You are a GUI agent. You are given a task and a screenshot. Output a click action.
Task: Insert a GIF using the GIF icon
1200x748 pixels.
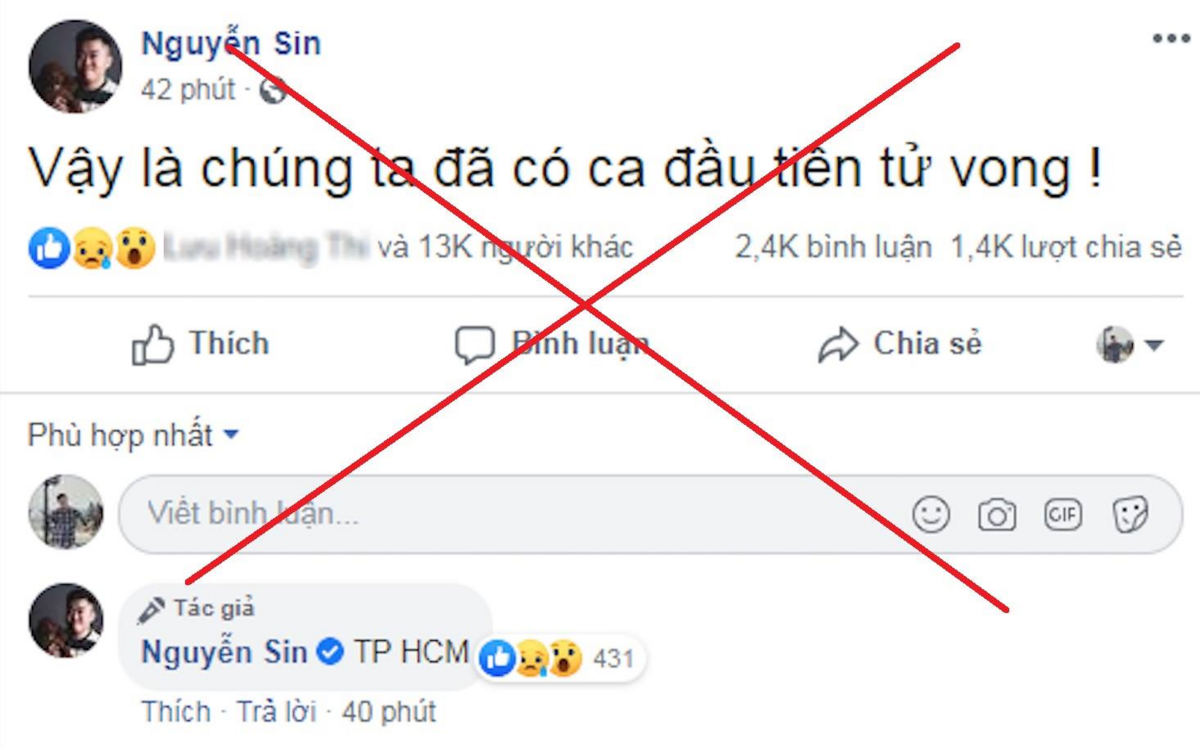1062,514
